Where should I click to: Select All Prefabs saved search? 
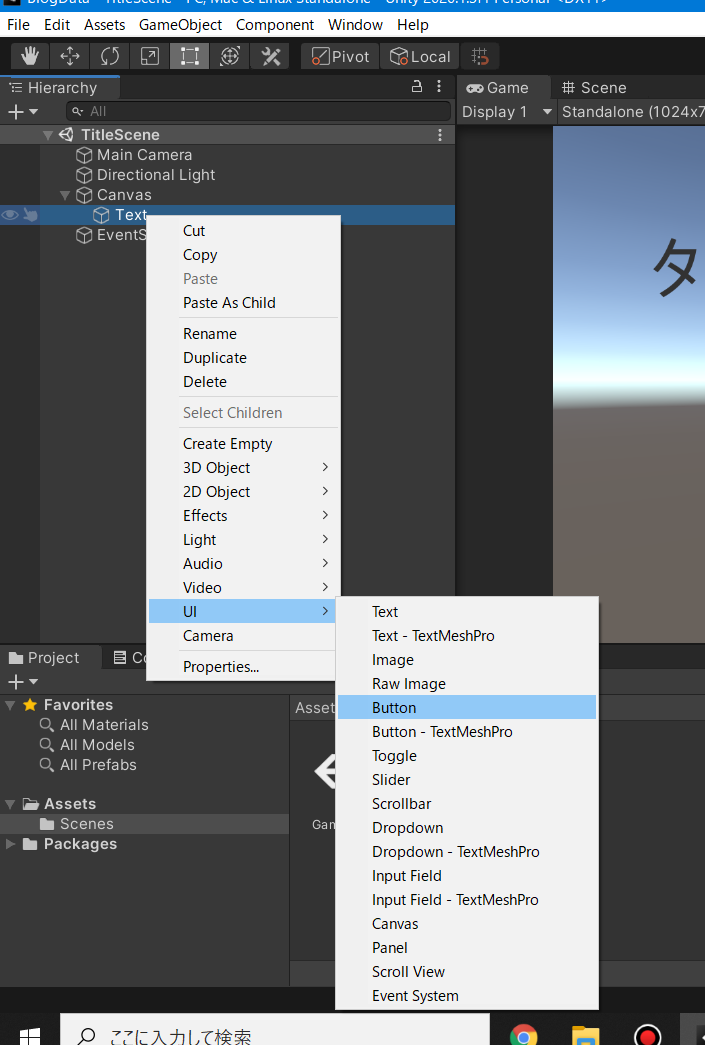(x=88, y=764)
